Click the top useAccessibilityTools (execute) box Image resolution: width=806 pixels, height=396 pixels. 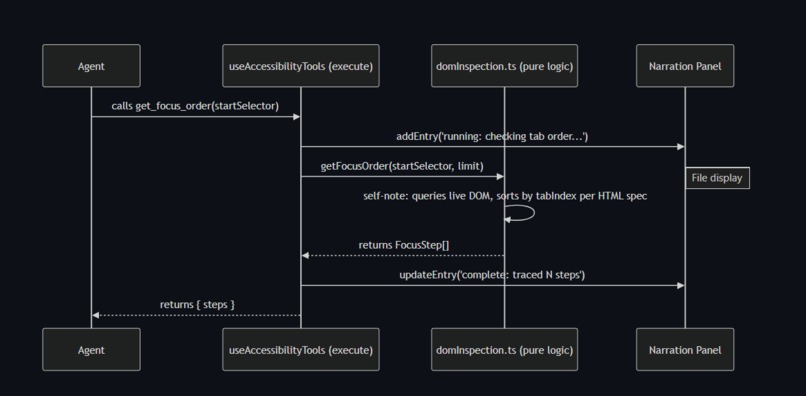point(301,66)
